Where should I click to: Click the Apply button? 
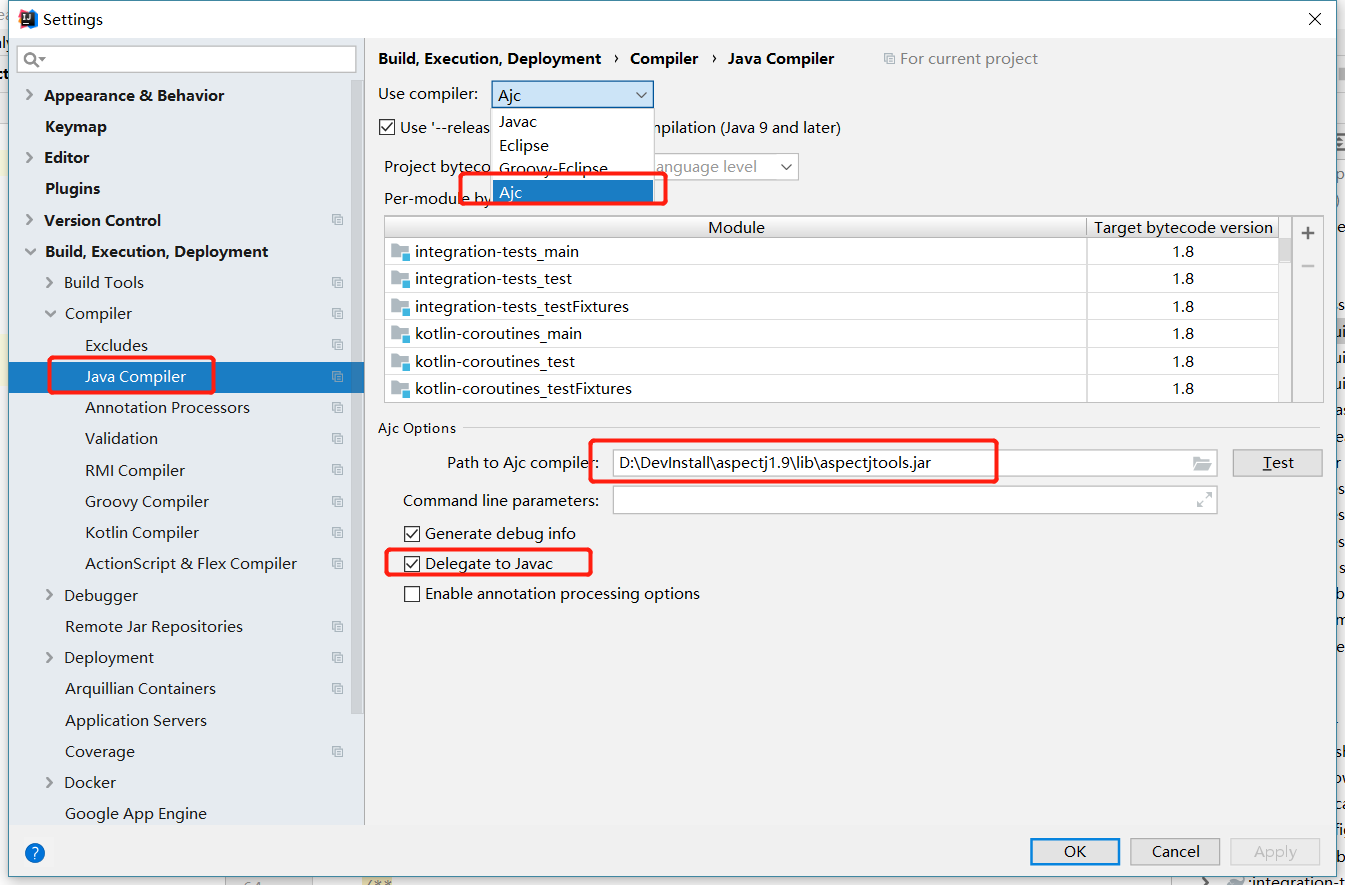pos(1275,852)
